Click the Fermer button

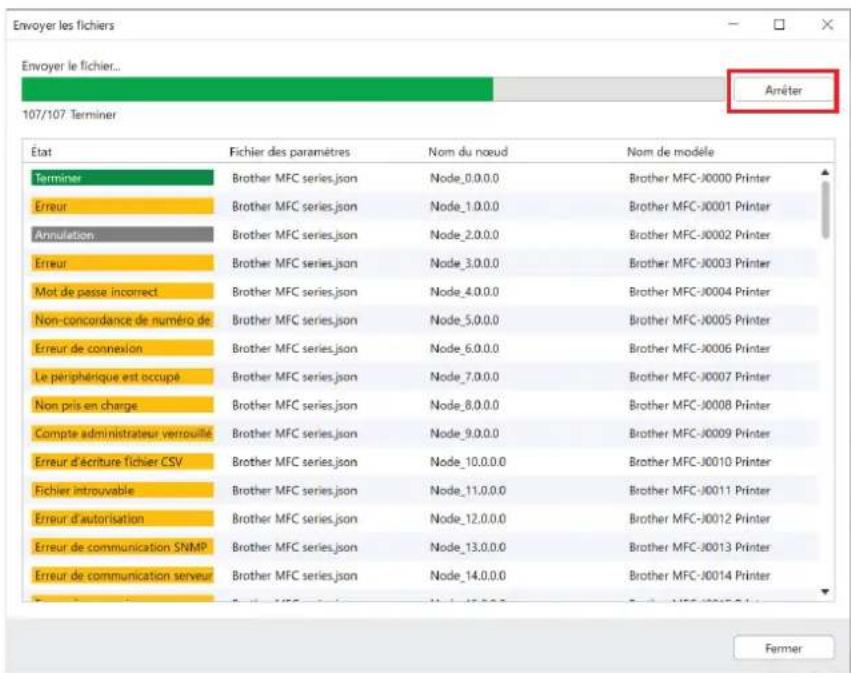click(783, 649)
